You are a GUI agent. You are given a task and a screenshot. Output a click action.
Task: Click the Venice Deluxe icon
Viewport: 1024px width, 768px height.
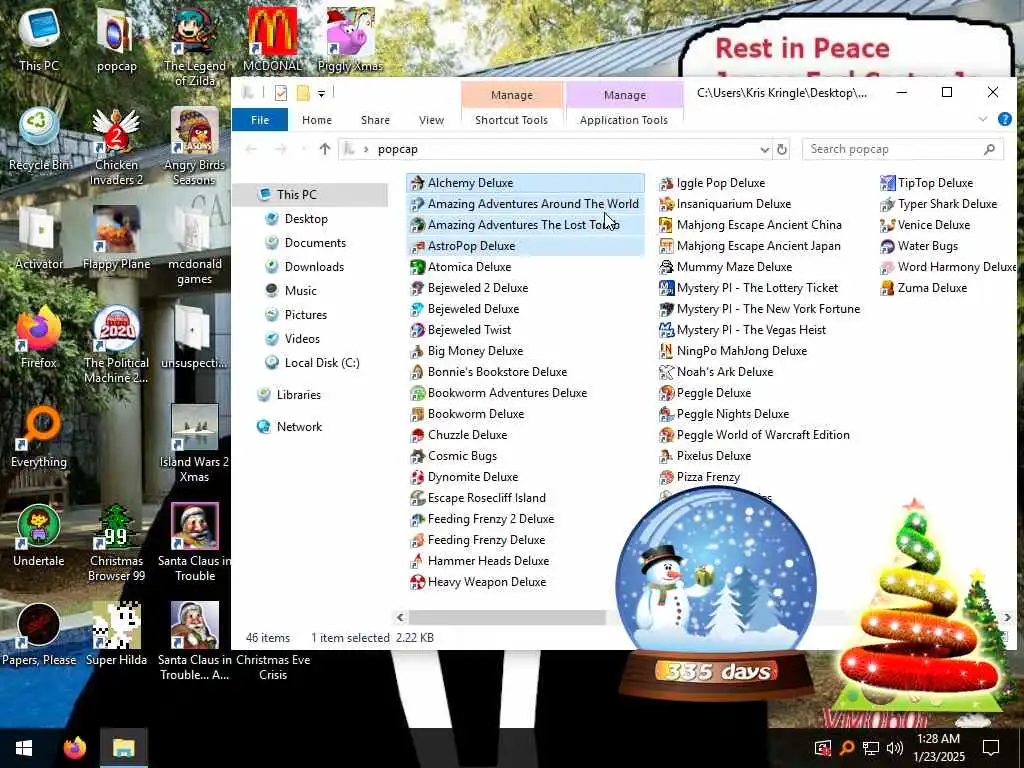pyautogui.click(x=888, y=225)
